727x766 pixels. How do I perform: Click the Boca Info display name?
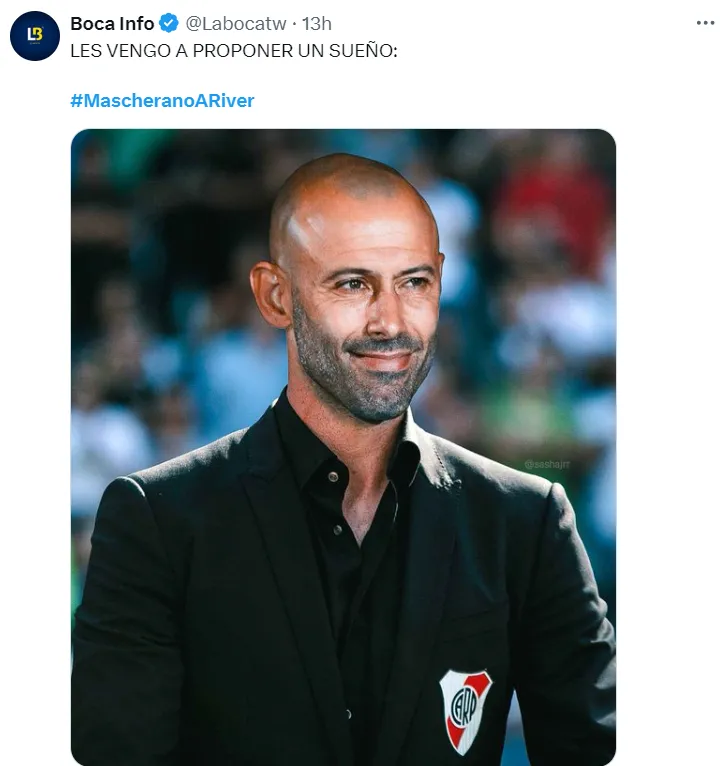click(x=112, y=23)
